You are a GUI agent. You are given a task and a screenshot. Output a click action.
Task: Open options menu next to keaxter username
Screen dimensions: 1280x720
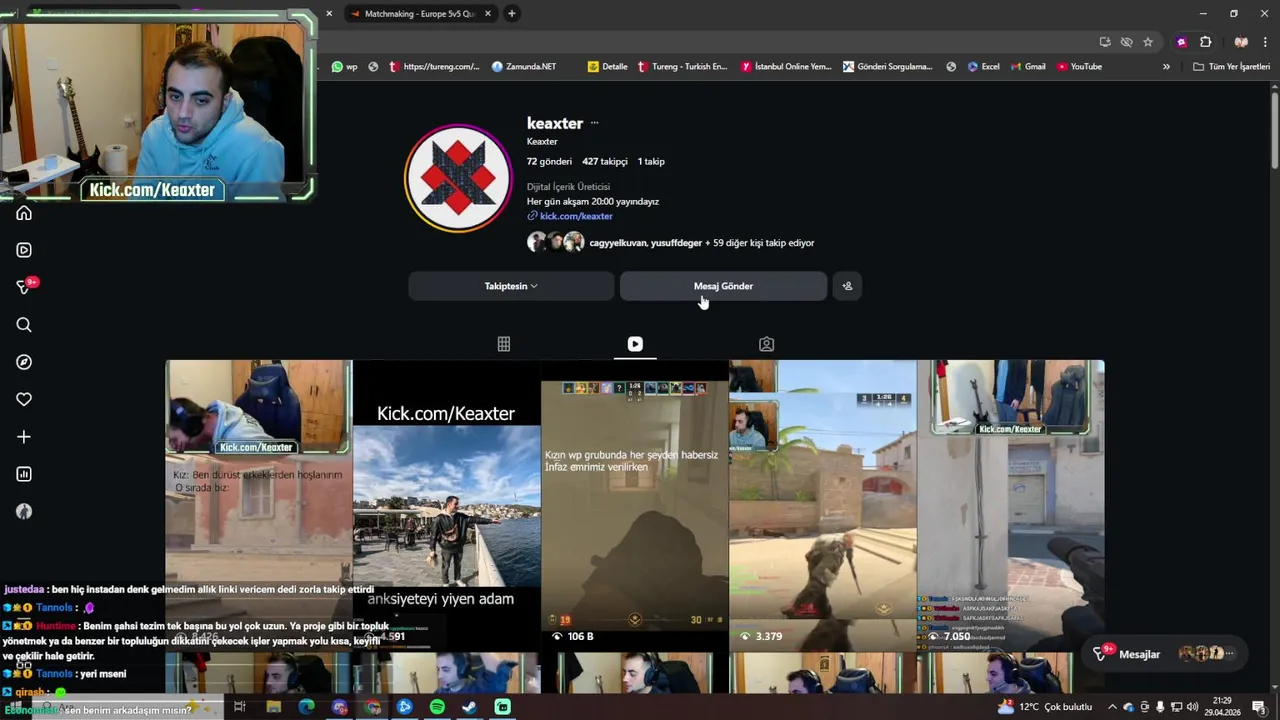pyautogui.click(x=594, y=123)
